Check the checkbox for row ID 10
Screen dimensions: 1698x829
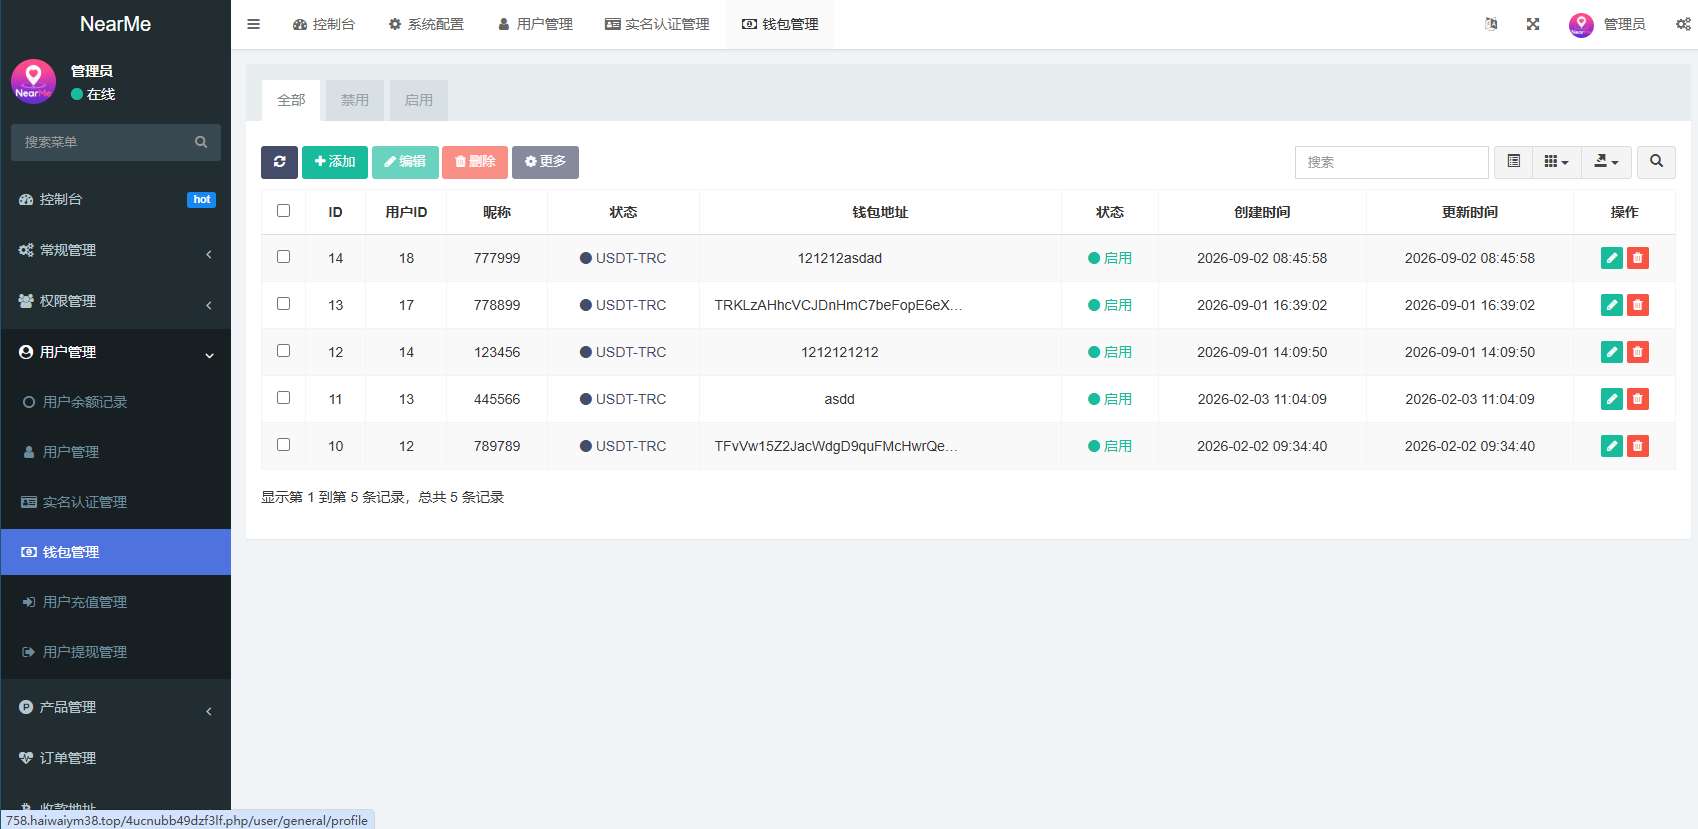tap(284, 445)
